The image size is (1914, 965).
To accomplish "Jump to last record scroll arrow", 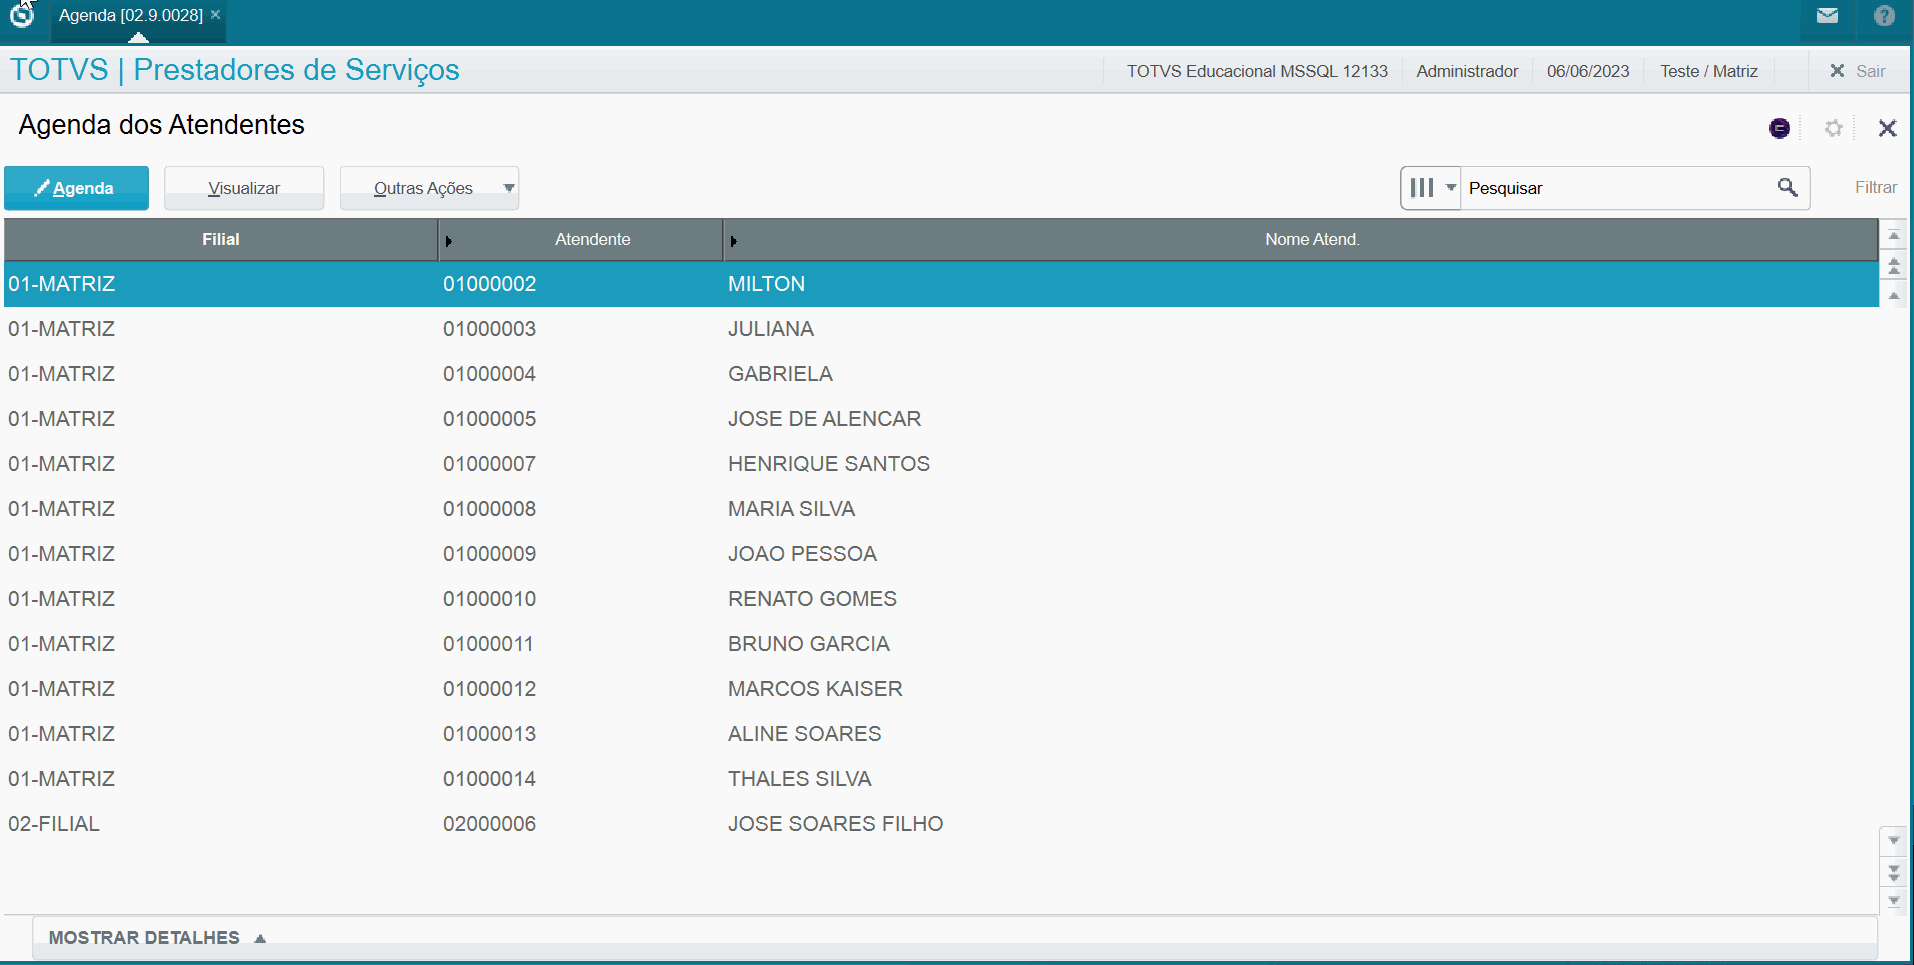I will 1893,901.
